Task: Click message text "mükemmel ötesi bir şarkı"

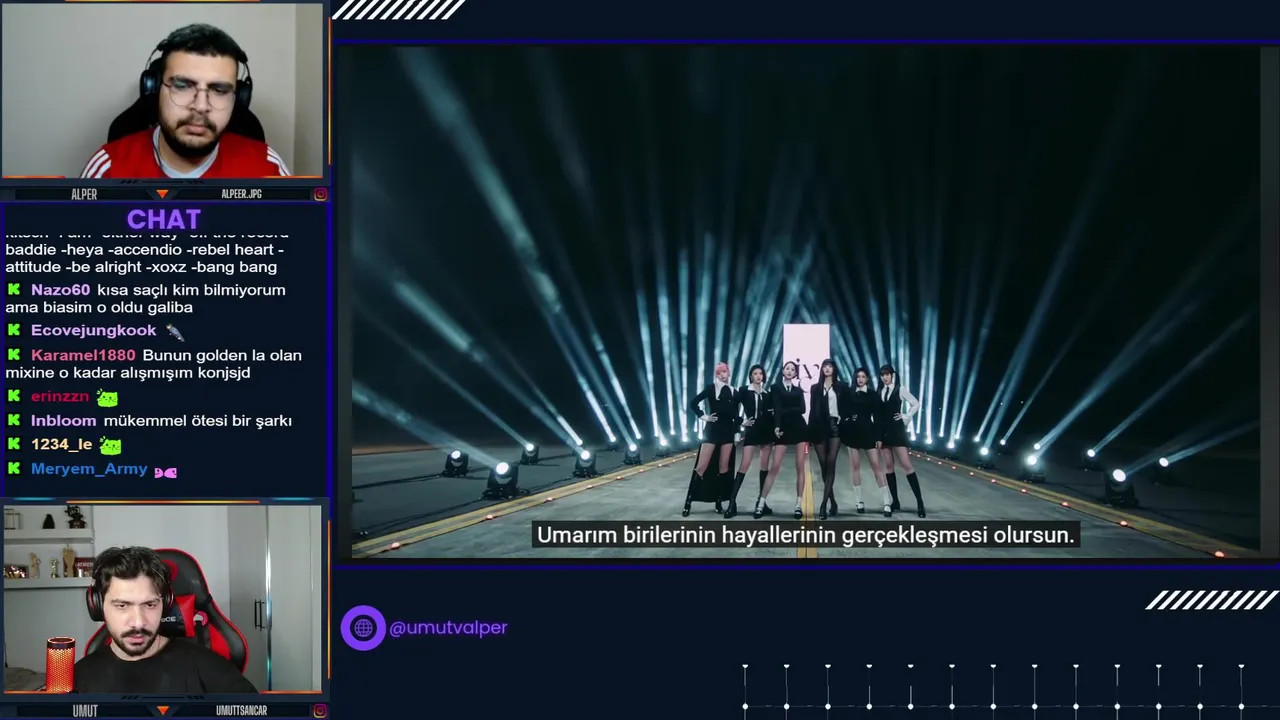Action: (x=198, y=421)
